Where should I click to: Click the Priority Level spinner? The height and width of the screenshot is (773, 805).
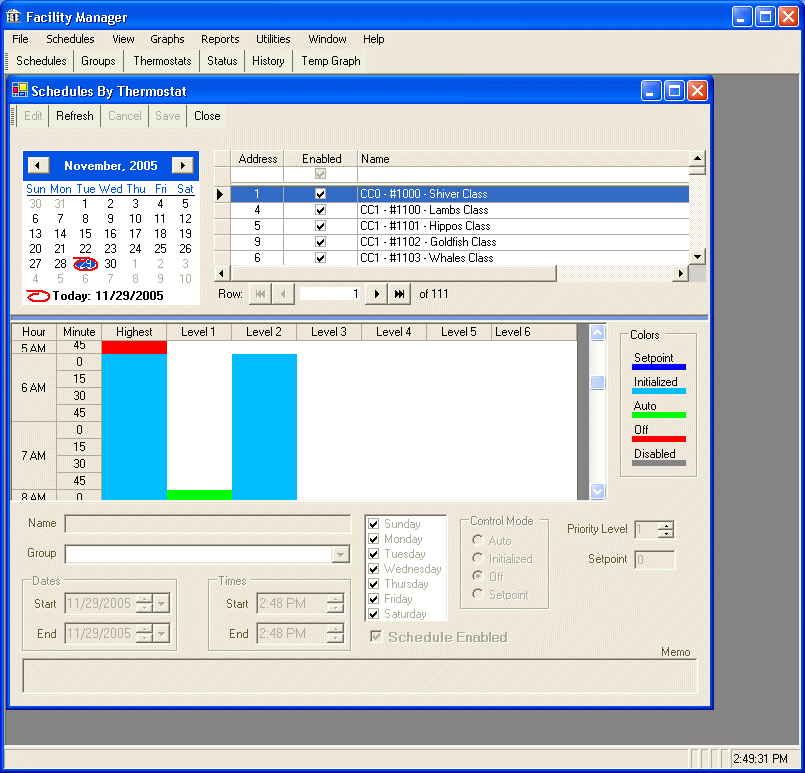(666, 529)
